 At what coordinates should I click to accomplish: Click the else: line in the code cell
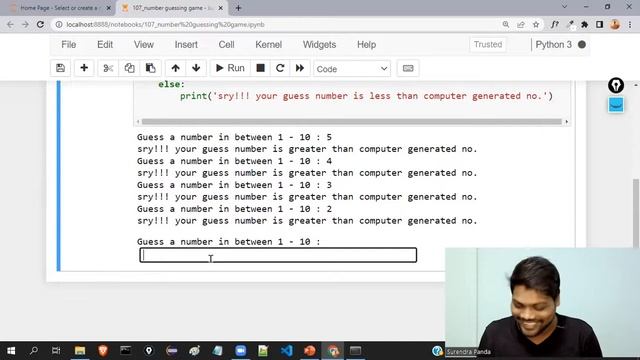[x=171, y=84]
